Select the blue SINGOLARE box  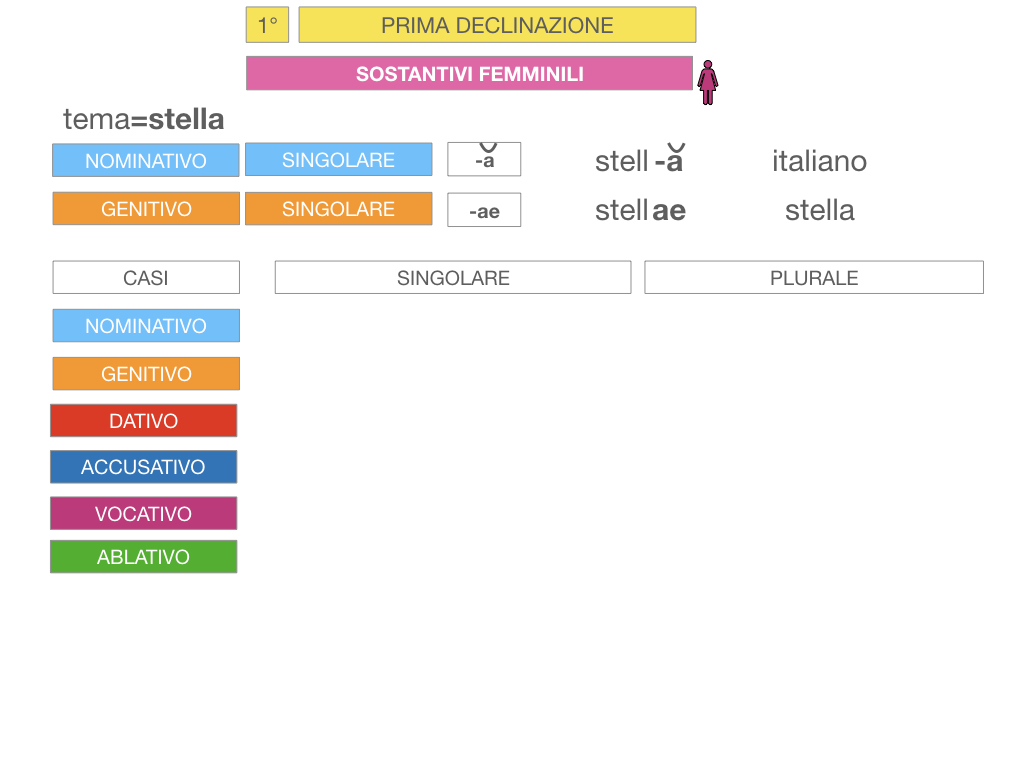click(x=338, y=160)
